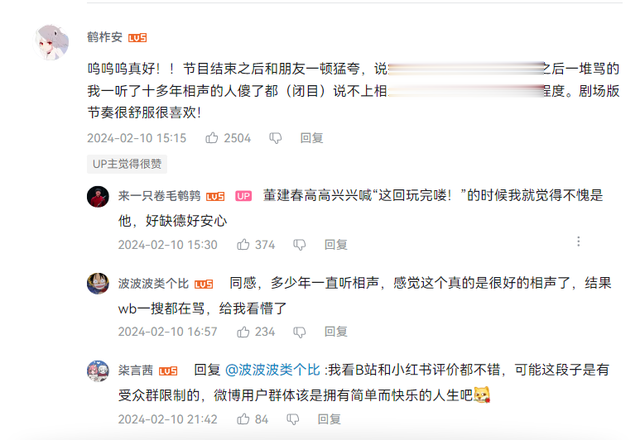Open the @波波波类个比 mention link
Screen dimensions: 640x440
pyautogui.click(x=272, y=370)
